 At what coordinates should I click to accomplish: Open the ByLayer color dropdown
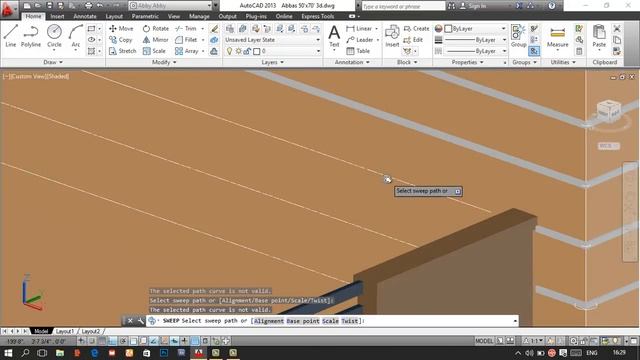[476, 29]
